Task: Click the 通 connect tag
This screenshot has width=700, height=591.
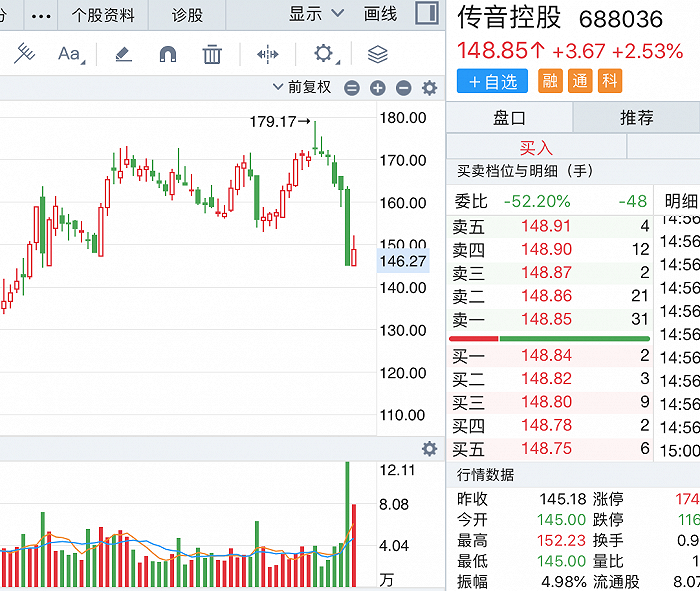Action: click(580, 81)
